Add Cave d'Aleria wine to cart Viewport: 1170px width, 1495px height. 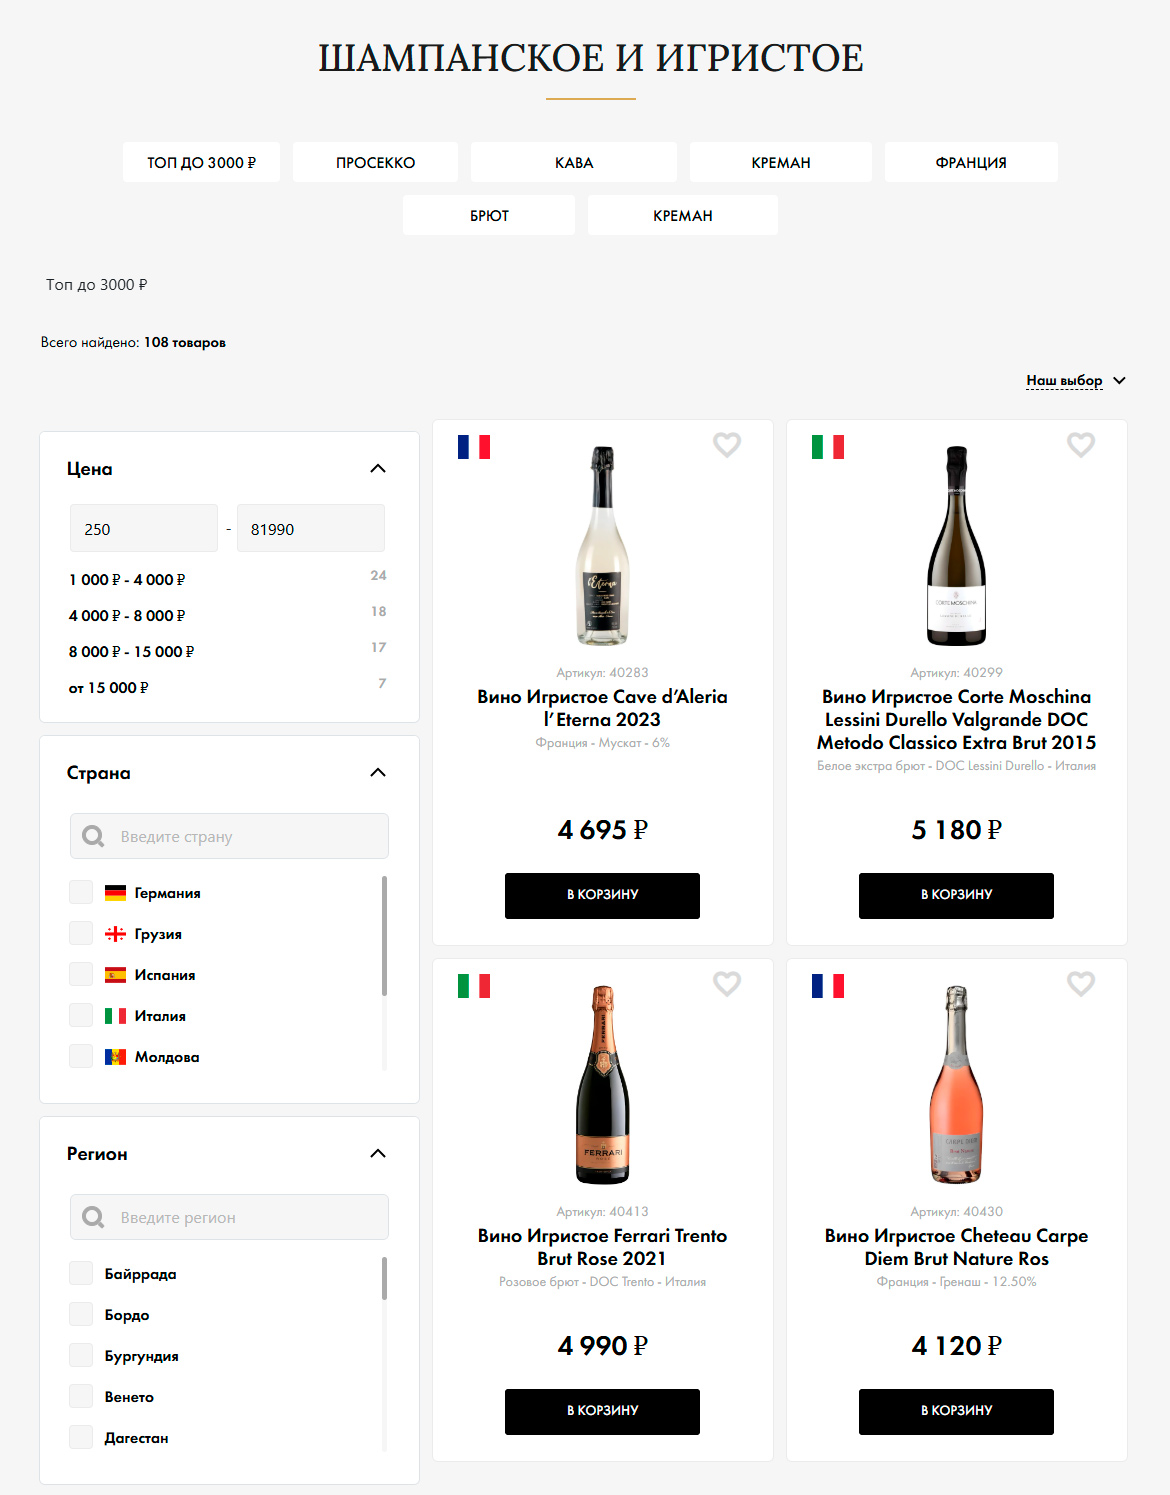[602, 895]
